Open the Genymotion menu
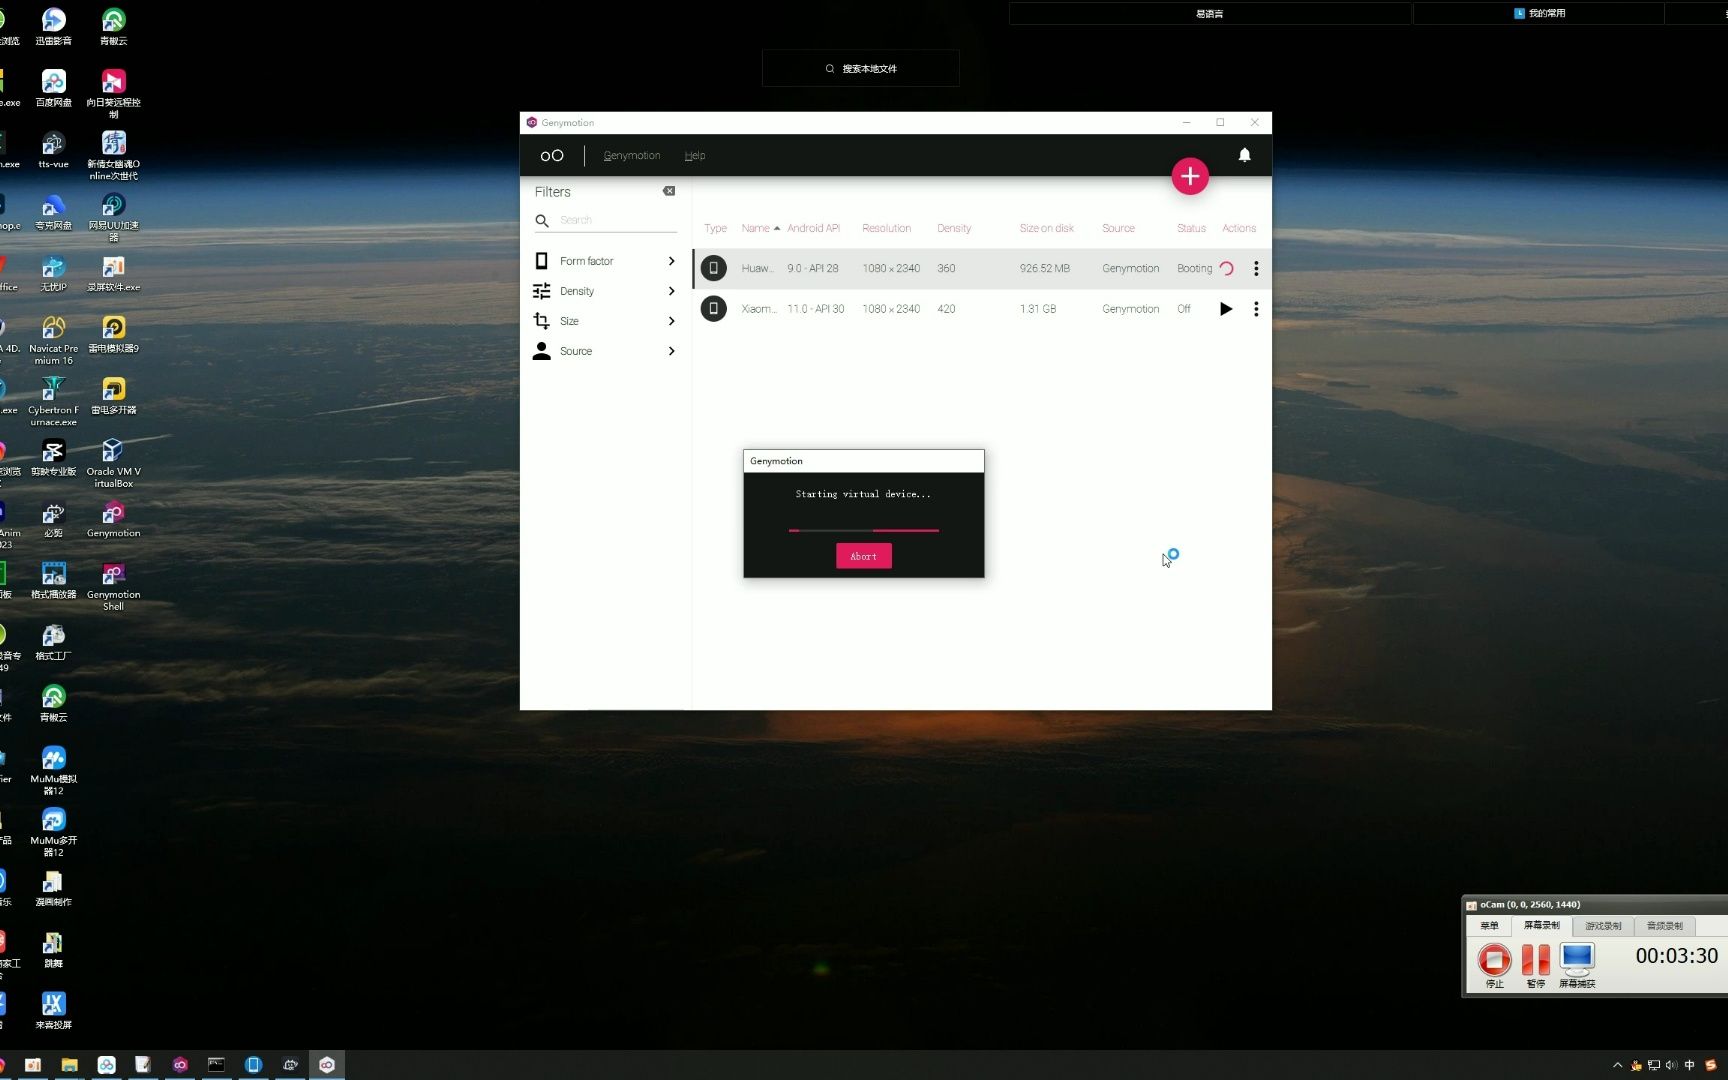The image size is (1728, 1080). click(632, 156)
